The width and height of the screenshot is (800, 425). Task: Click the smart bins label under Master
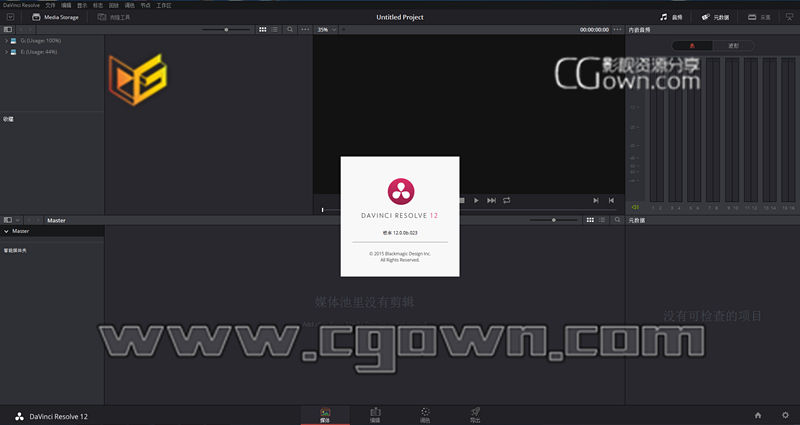pos(15,251)
